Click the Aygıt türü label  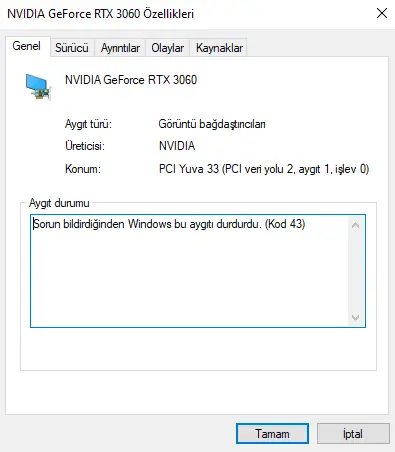tap(88, 124)
